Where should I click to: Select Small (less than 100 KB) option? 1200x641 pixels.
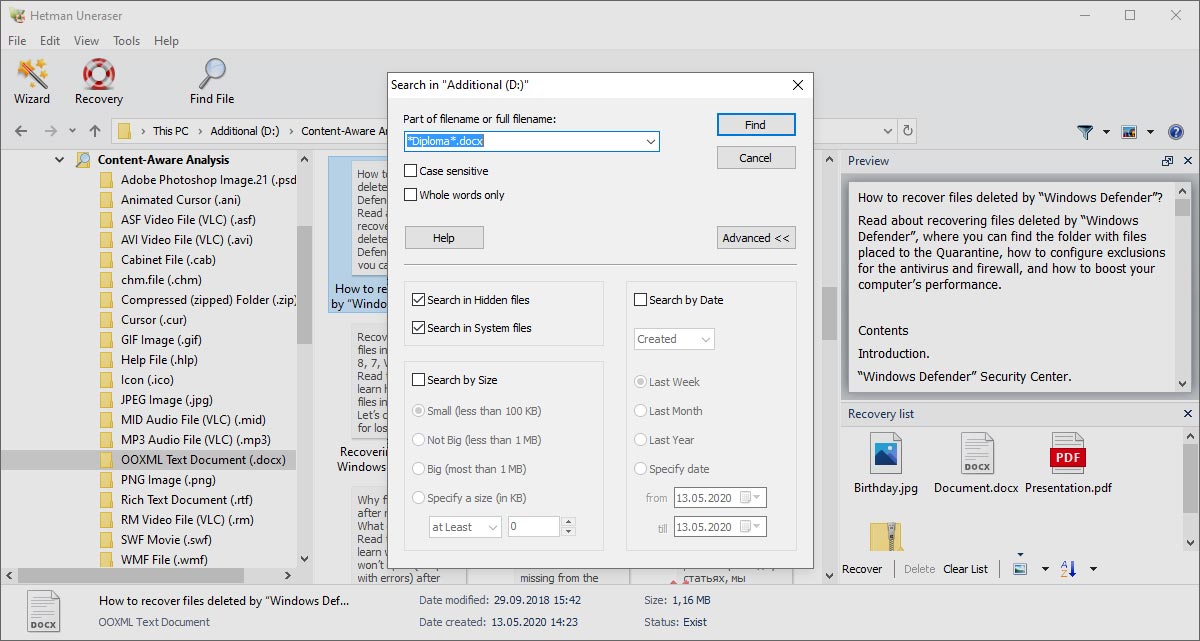[420, 411]
